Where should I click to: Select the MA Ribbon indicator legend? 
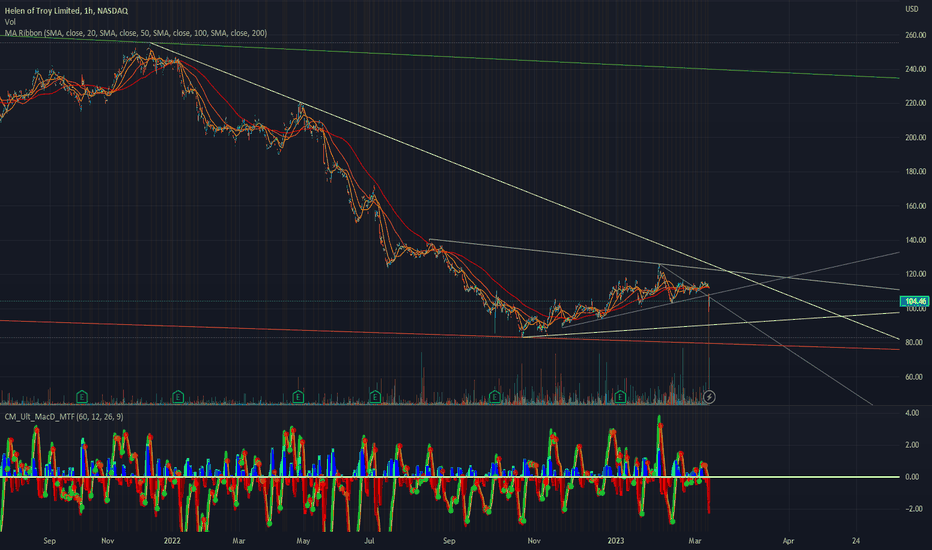tap(136, 33)
